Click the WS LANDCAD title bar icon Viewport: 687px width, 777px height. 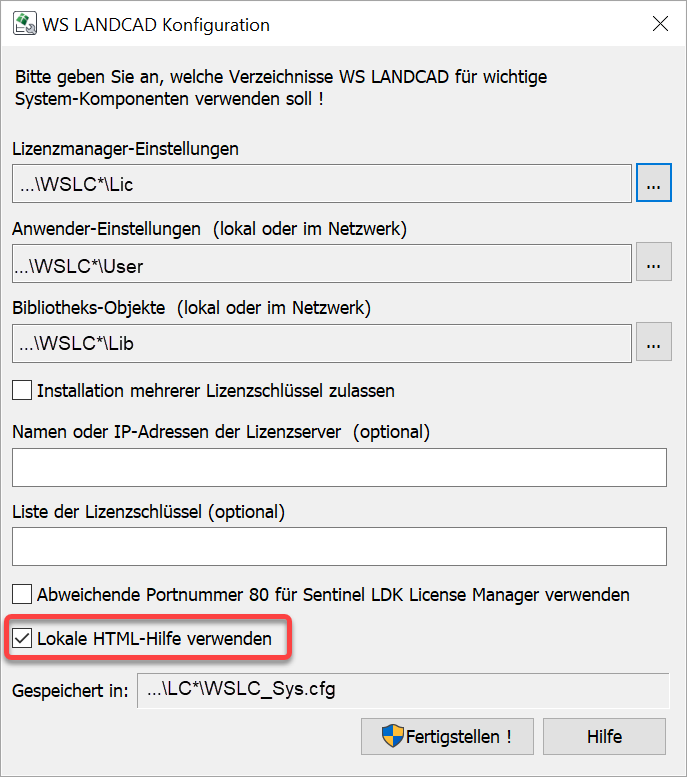(x=22, y=24)
